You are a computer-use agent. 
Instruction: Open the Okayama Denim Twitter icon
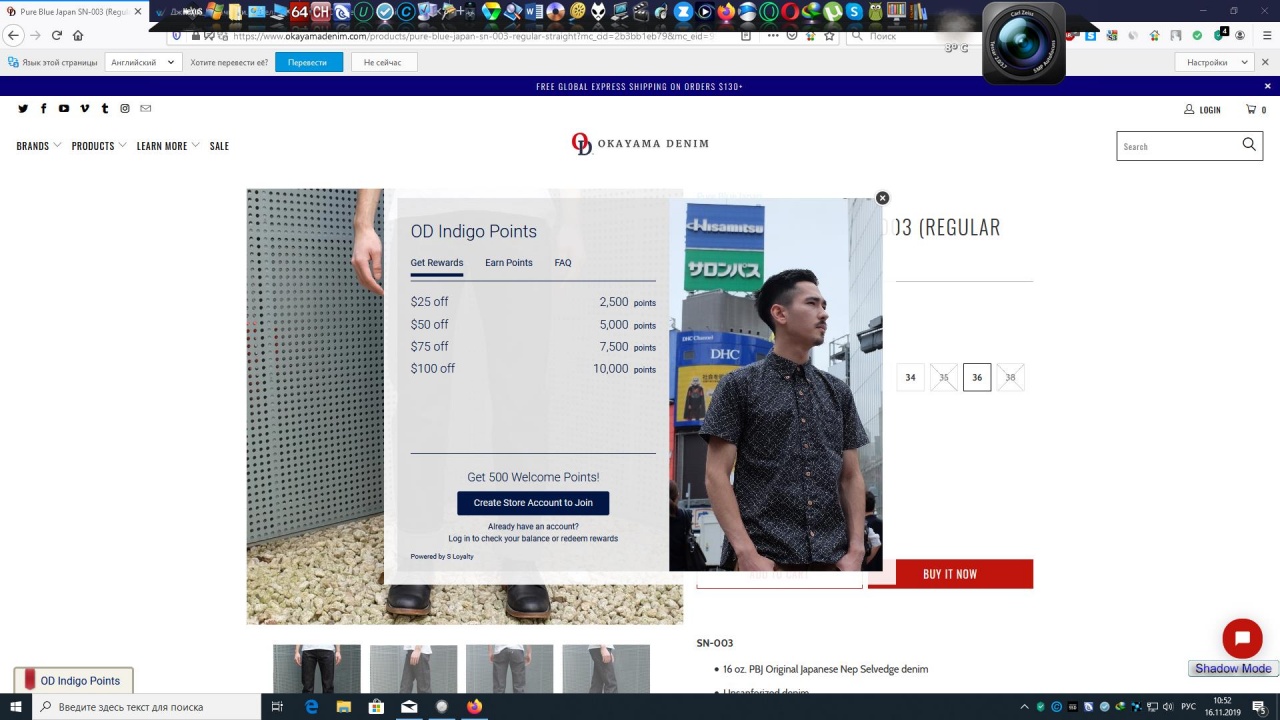[23, 109]
